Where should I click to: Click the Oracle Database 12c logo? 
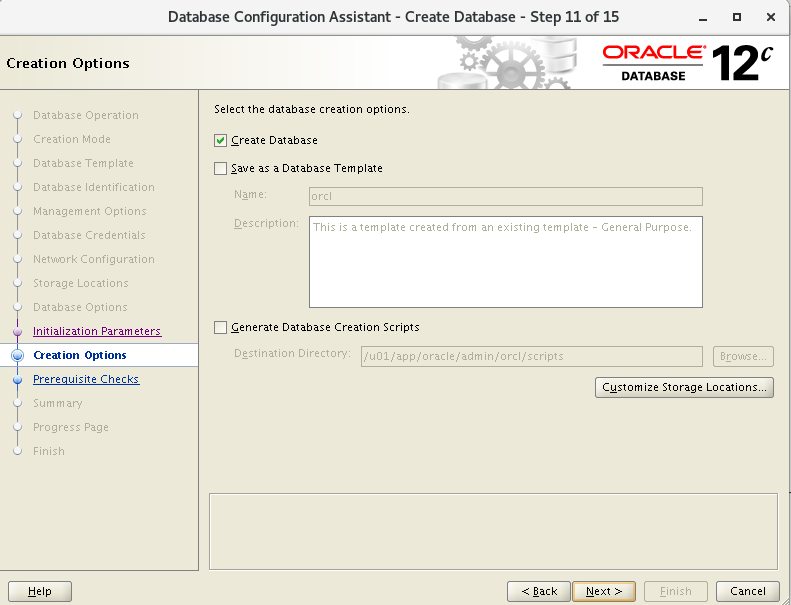click(x=688, y=63)
